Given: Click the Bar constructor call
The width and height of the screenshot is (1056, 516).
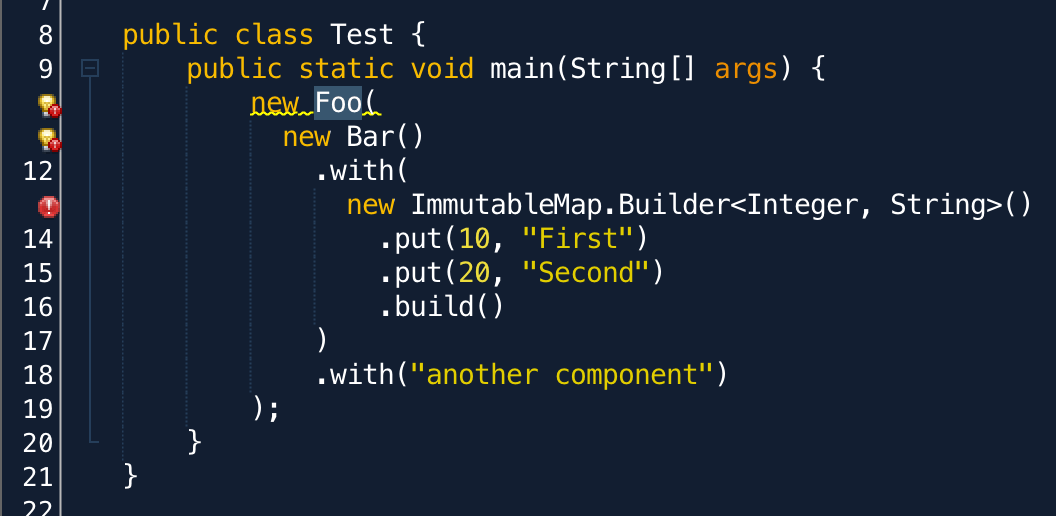Looking at the screenshot, I should (x=385, y=137).
